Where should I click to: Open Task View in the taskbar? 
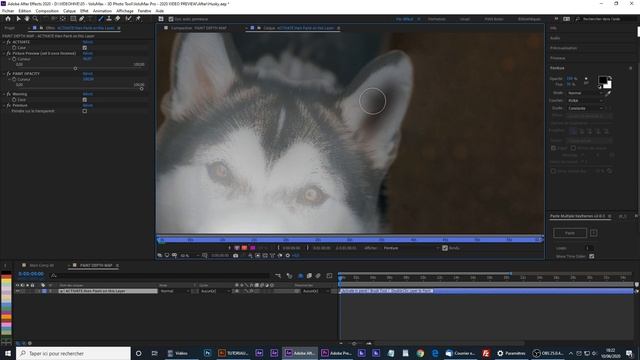coord(154,353)
